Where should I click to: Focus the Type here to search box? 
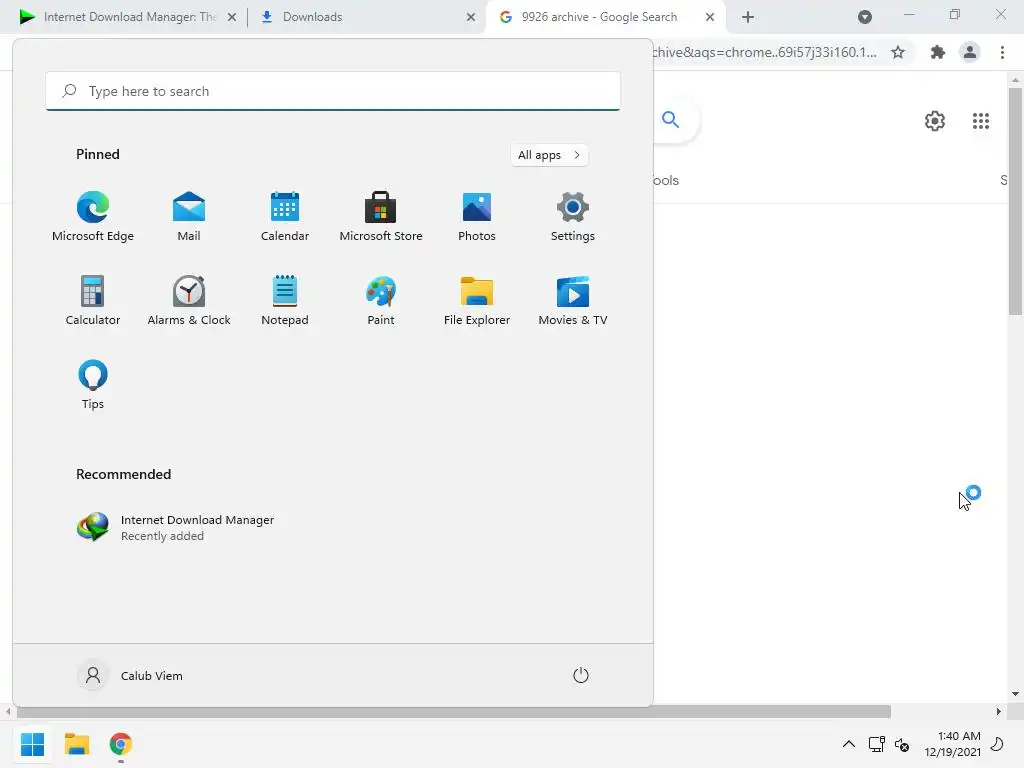tap(333, 91)
